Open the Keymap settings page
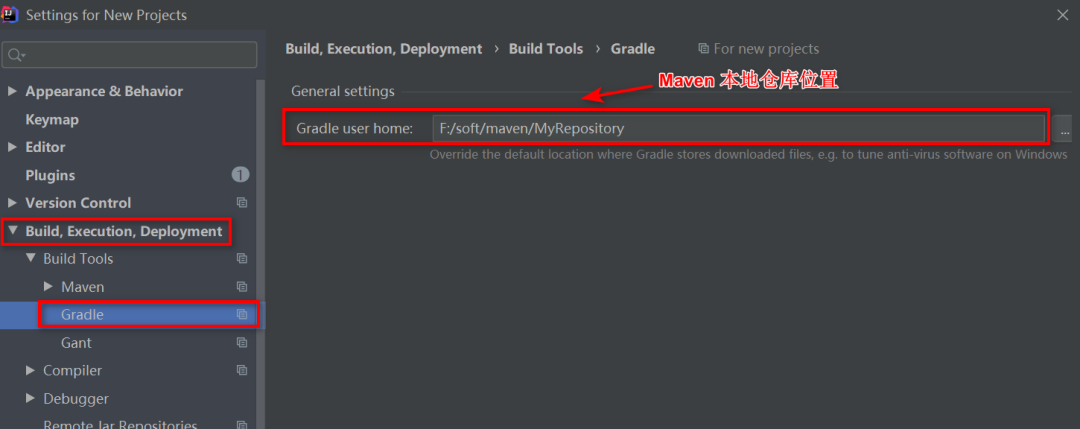This screenshot has height=429, width=1080. click(x=52, y=120)
